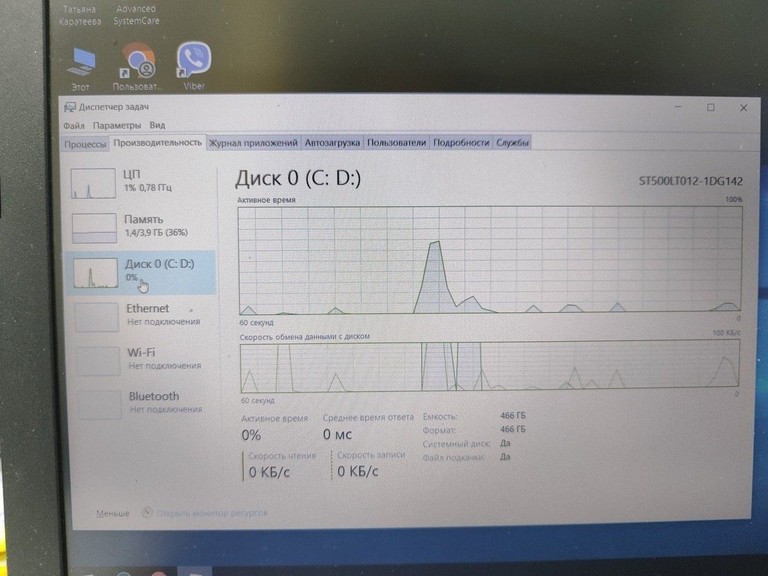This screenshot has height=576, width=768.
Task: Switch to the Пользователи tab
Action: (396, 143)
